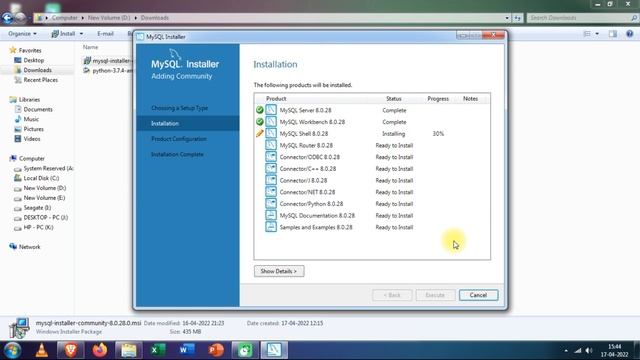Select the Installation step in sidebar
The image size is (640, 360).
(x=188, y=123)
